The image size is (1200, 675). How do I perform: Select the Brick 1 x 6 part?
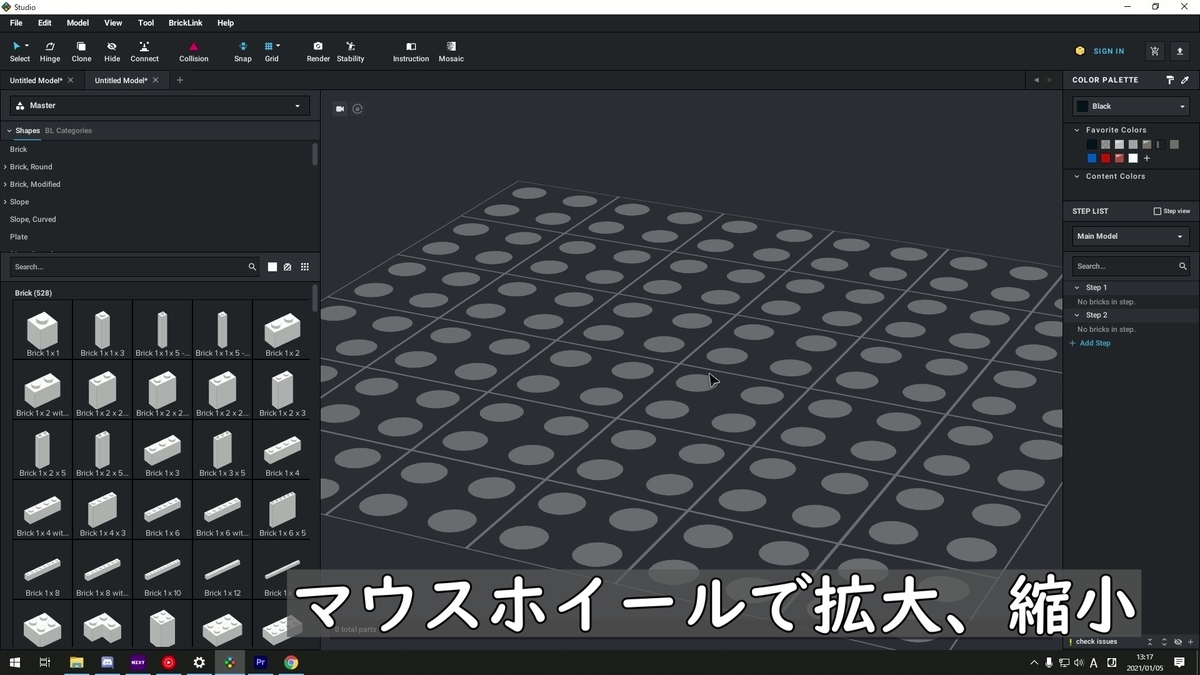(x=162, y=511)
